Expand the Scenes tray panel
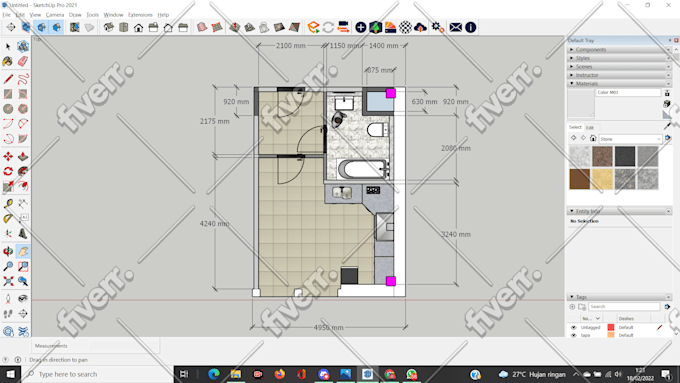The image size is (680, 383). point(619,66)
